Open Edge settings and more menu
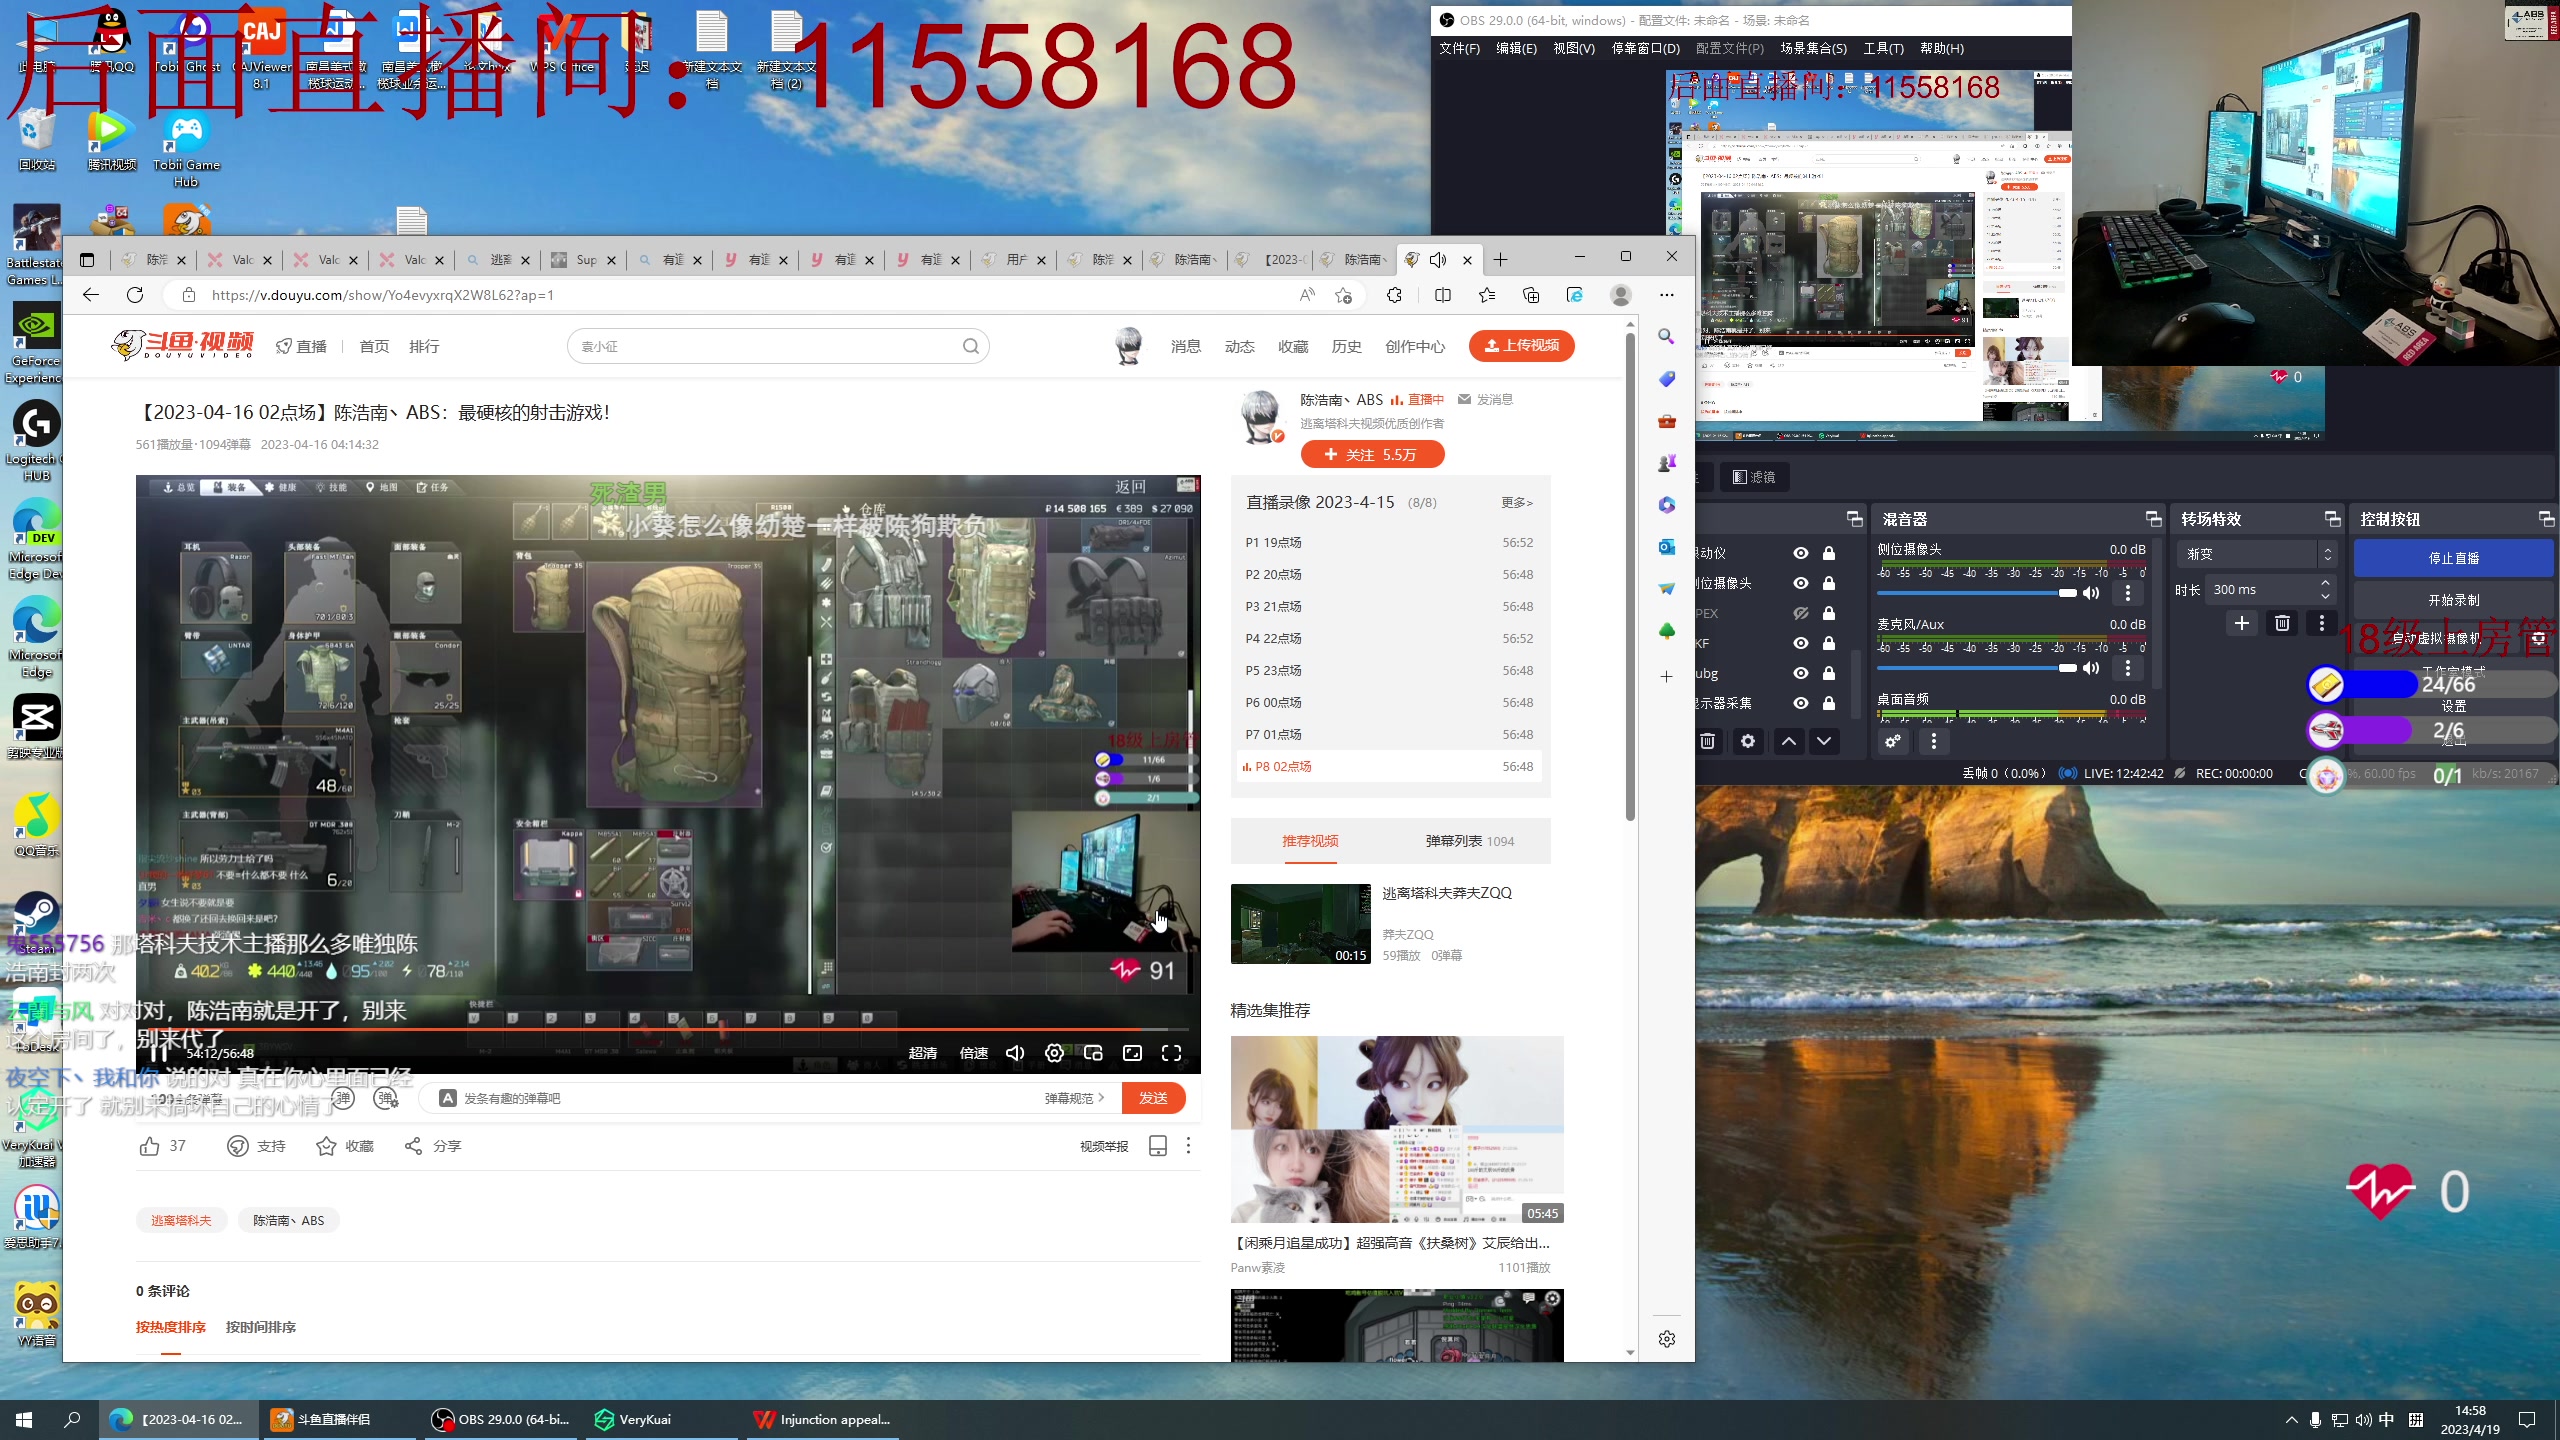Viewport: 2560px width, 1440px height. tap(1666, 295)
